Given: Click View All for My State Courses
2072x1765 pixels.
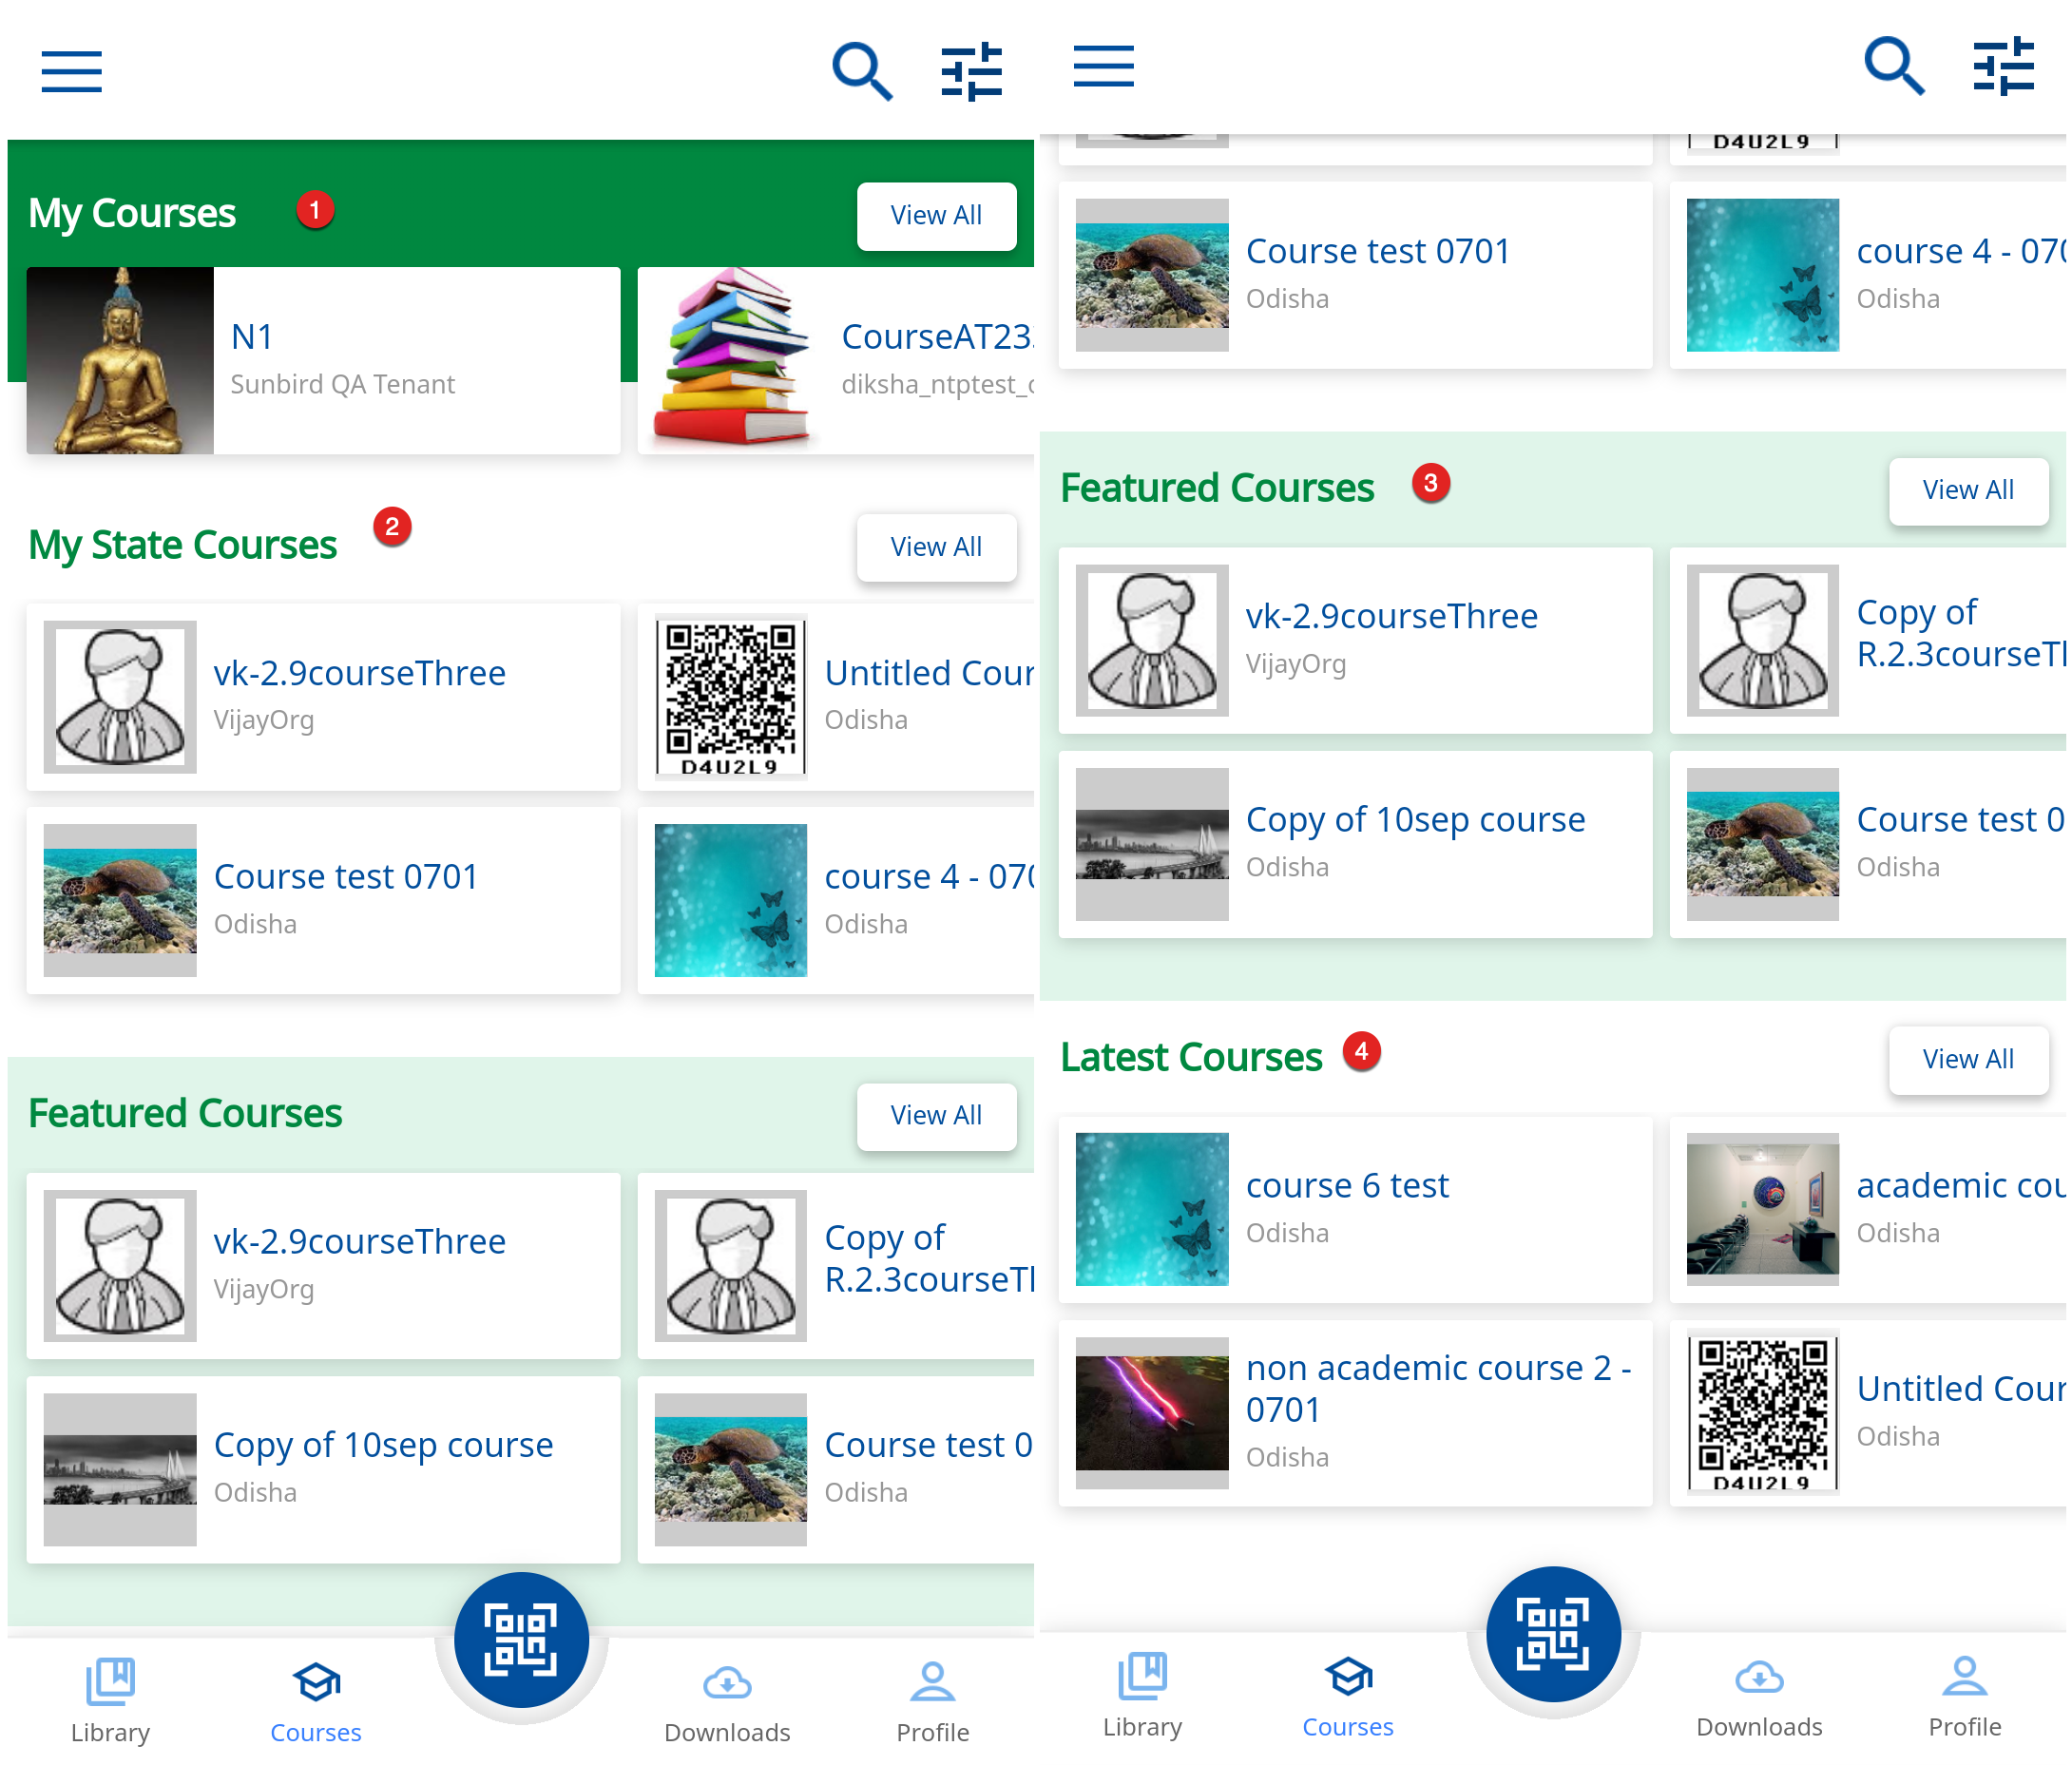Looking at the screenshot, I should point(936,547).
